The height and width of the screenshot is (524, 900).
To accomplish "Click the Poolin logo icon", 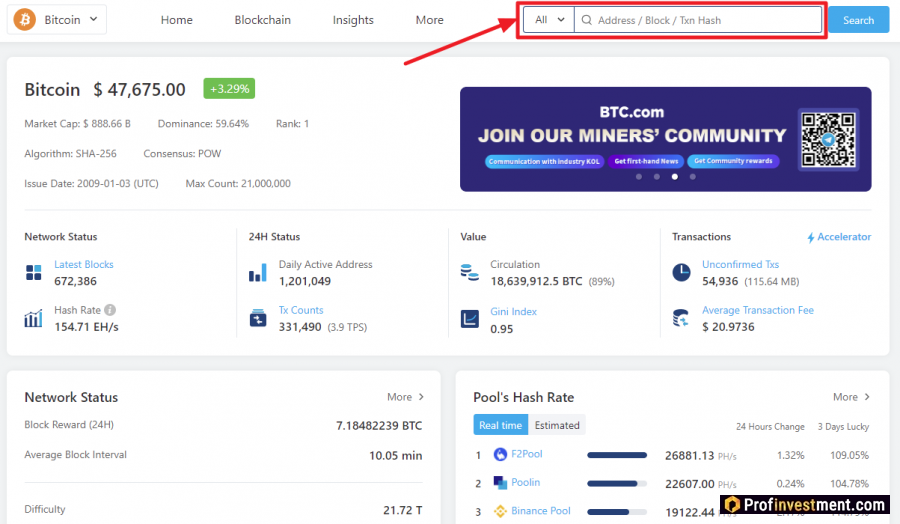I will [x=500, y=483].
